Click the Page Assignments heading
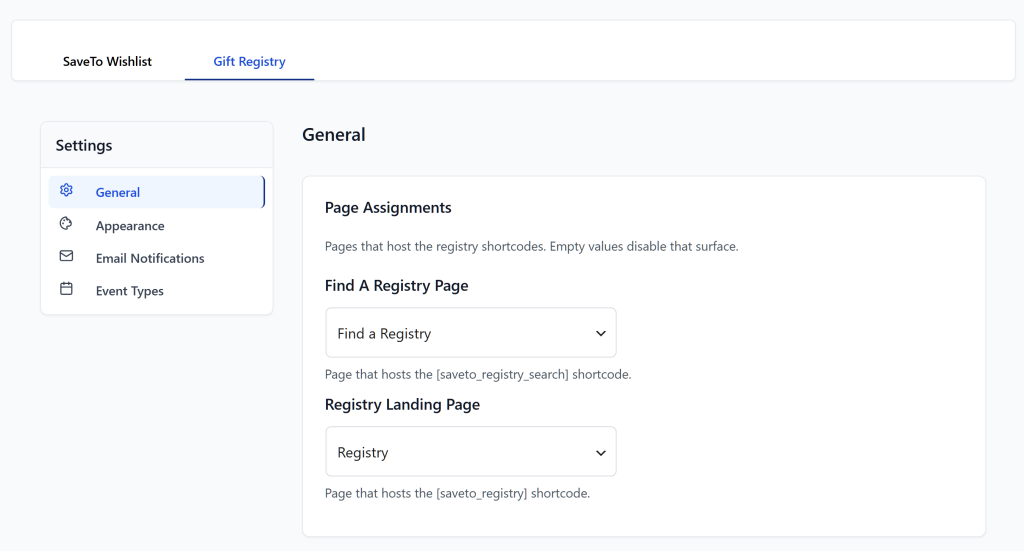The height and width of the screenshot is (551, 1024). [388, 208]
